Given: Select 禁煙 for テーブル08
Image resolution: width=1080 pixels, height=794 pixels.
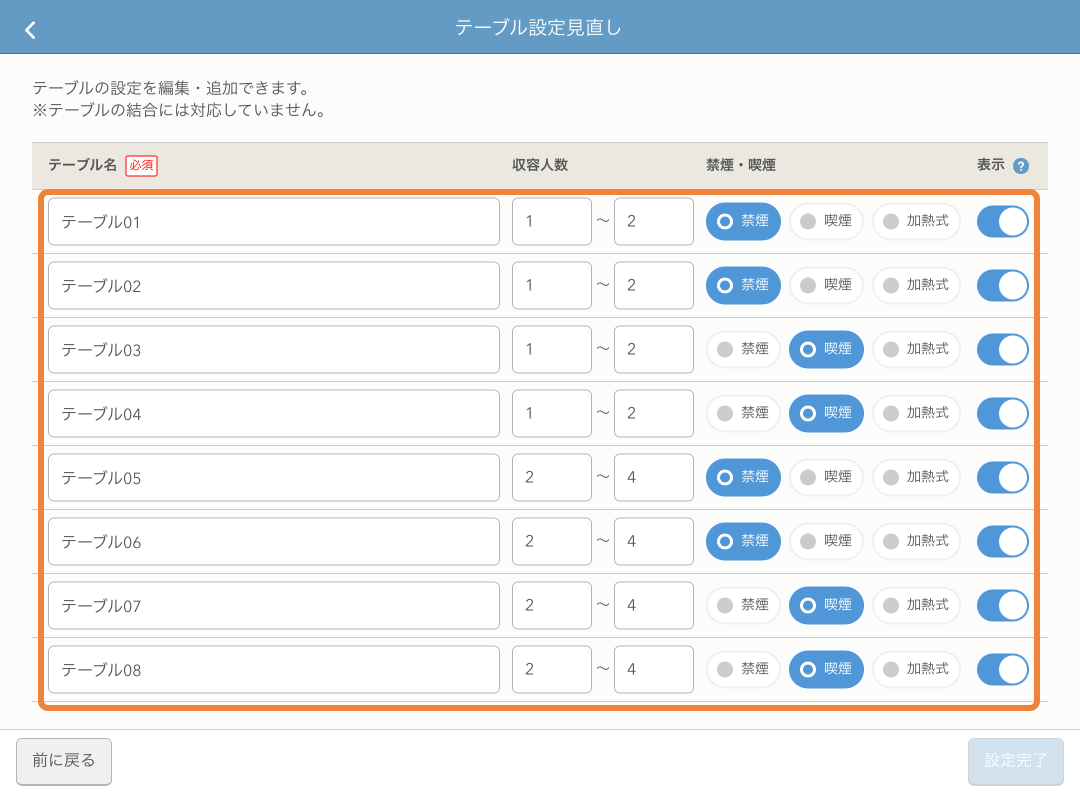Looking at the screenshot, I should tap(743, 669).
